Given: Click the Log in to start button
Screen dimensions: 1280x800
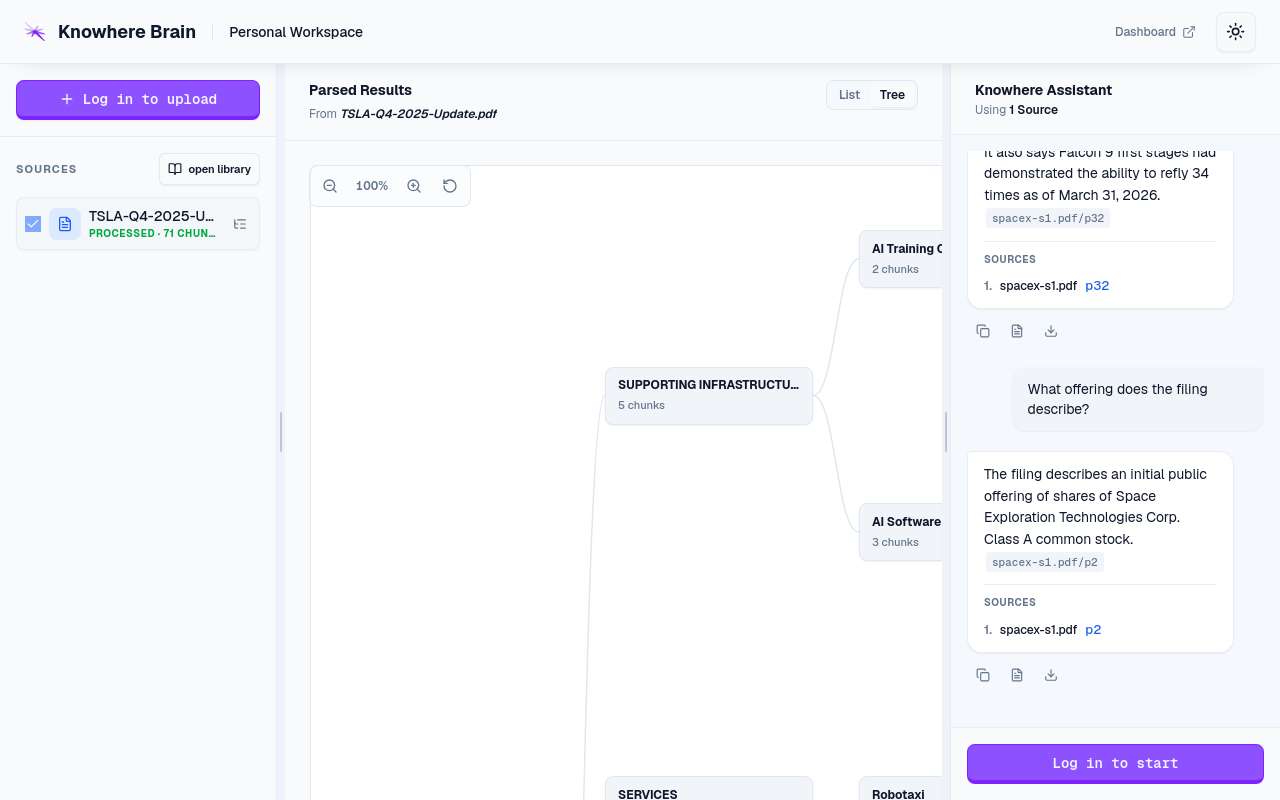Looking at the screenshot, I should pos(1115,763).
